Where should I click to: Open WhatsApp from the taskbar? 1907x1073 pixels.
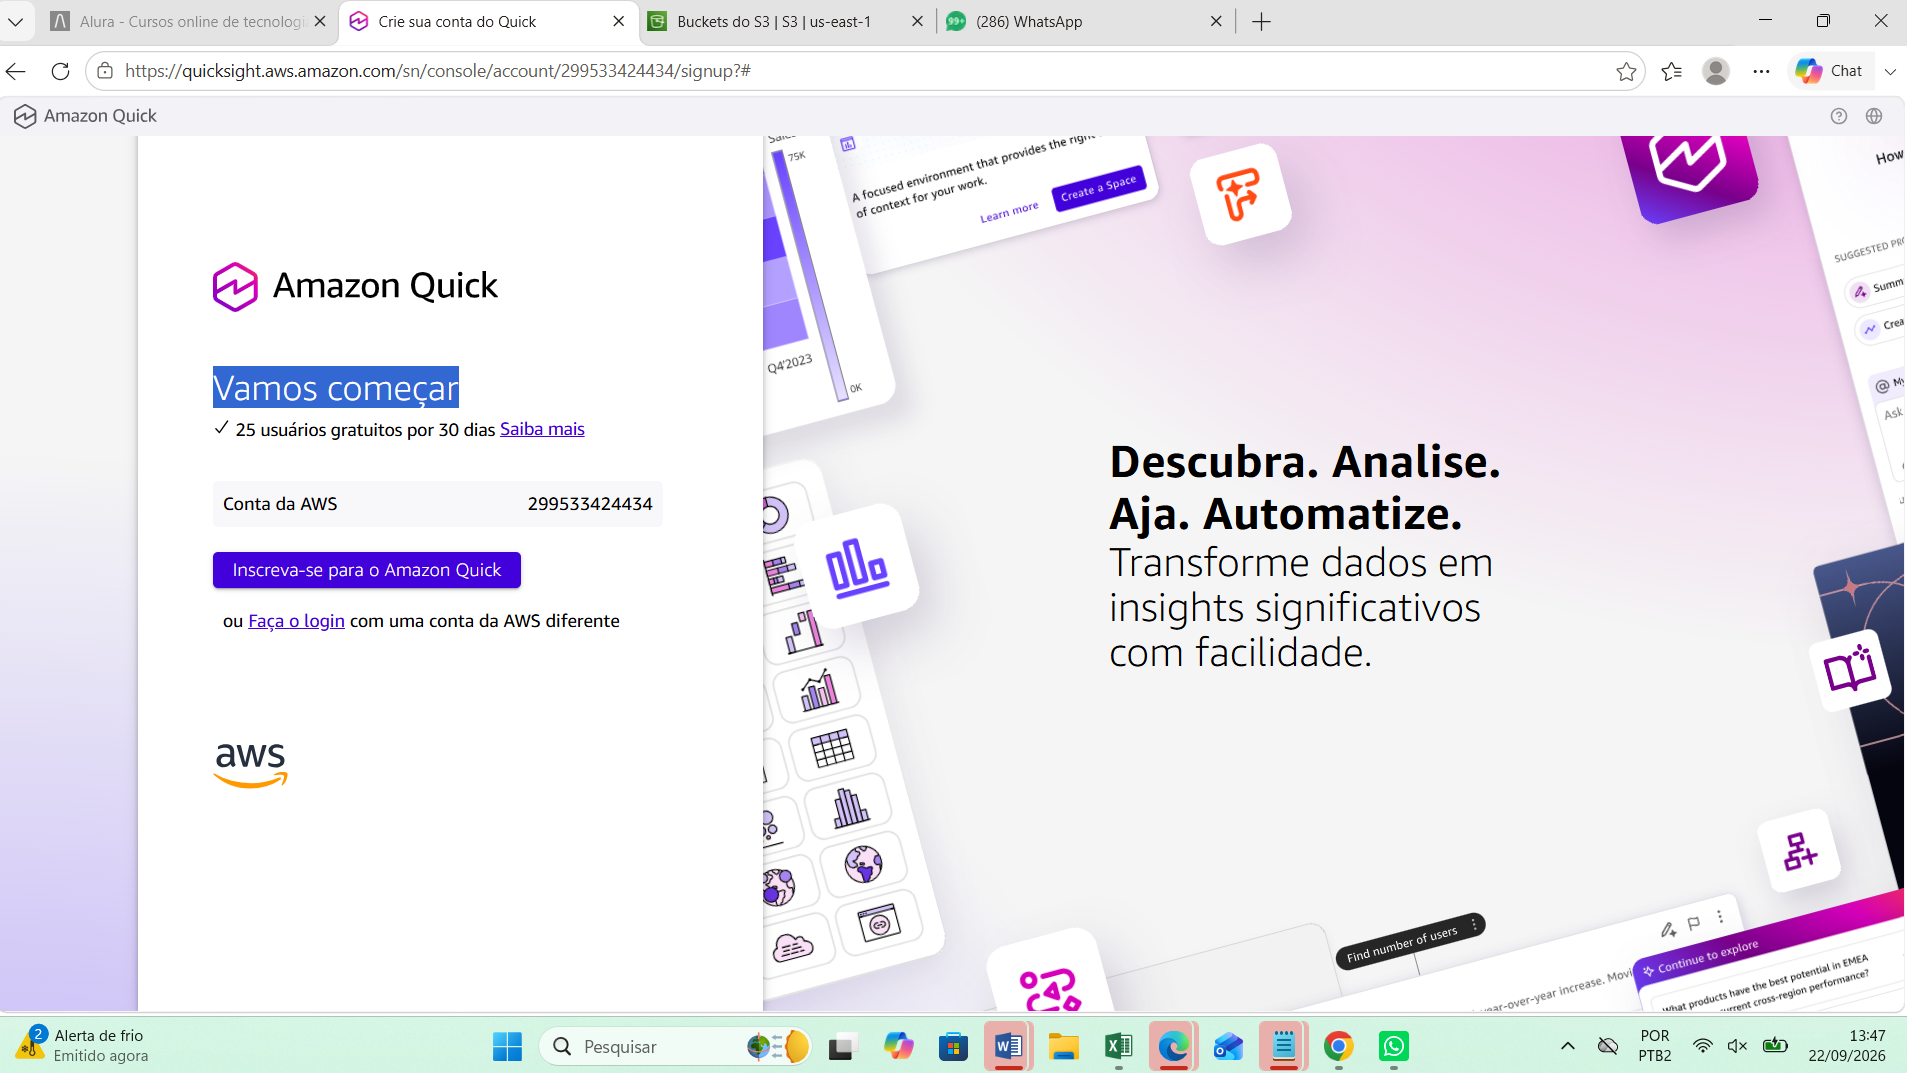(1393, 1047)
